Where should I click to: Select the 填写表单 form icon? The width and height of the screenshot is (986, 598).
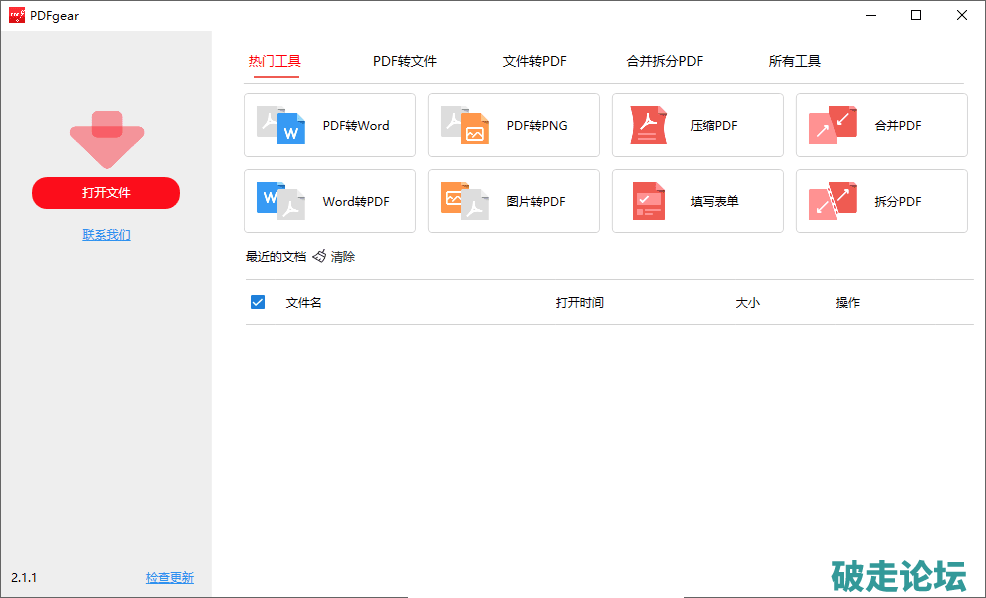[649, 201]
